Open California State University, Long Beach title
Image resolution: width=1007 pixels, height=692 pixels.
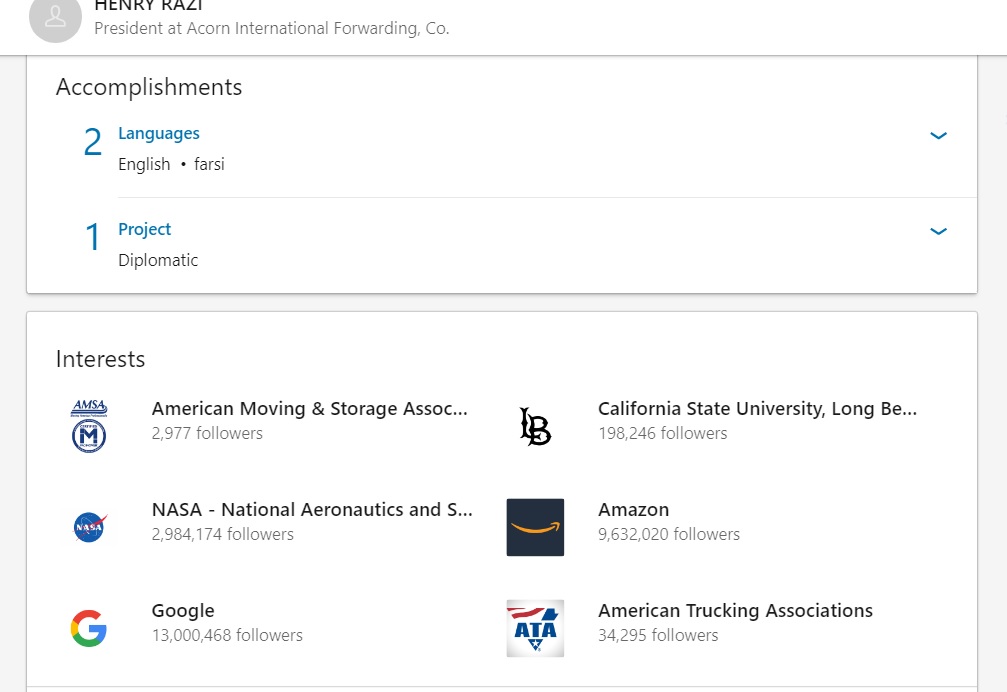pos(757,409)
